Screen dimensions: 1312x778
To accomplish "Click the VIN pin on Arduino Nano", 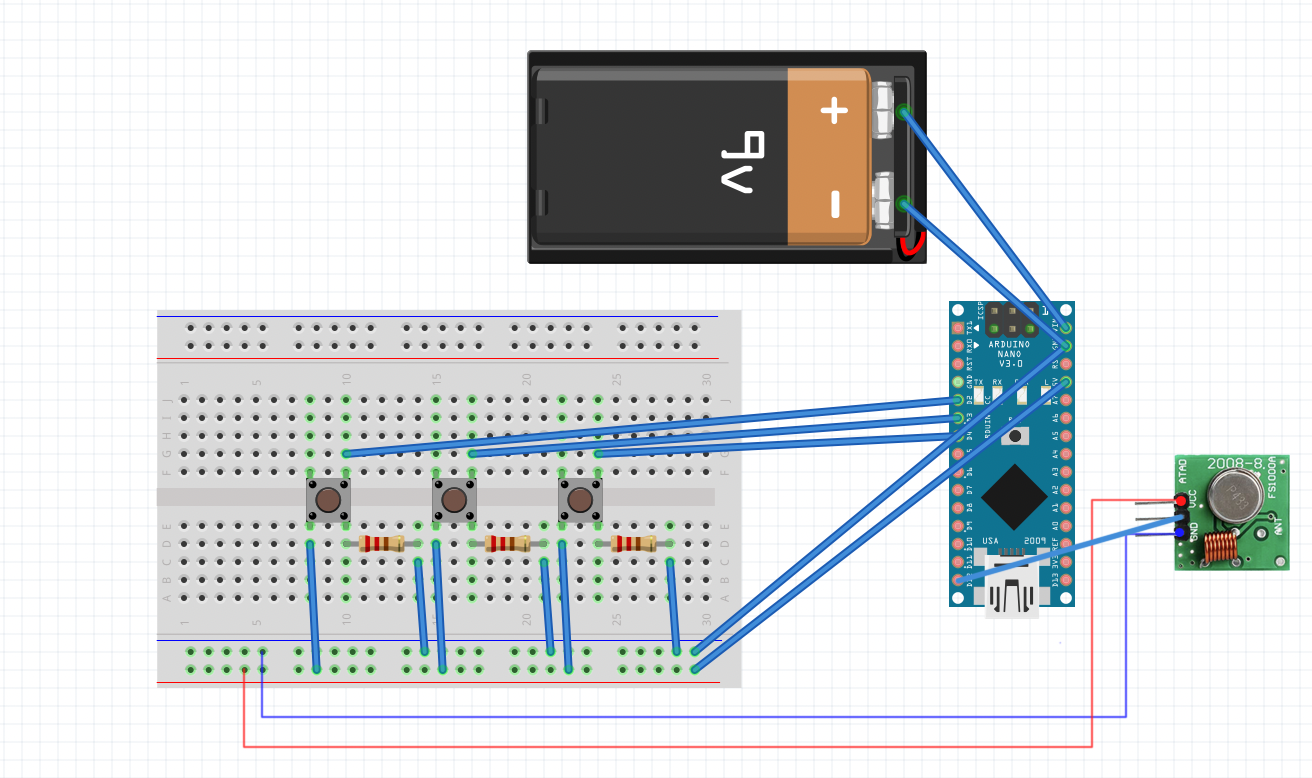I will point(1066,327).
